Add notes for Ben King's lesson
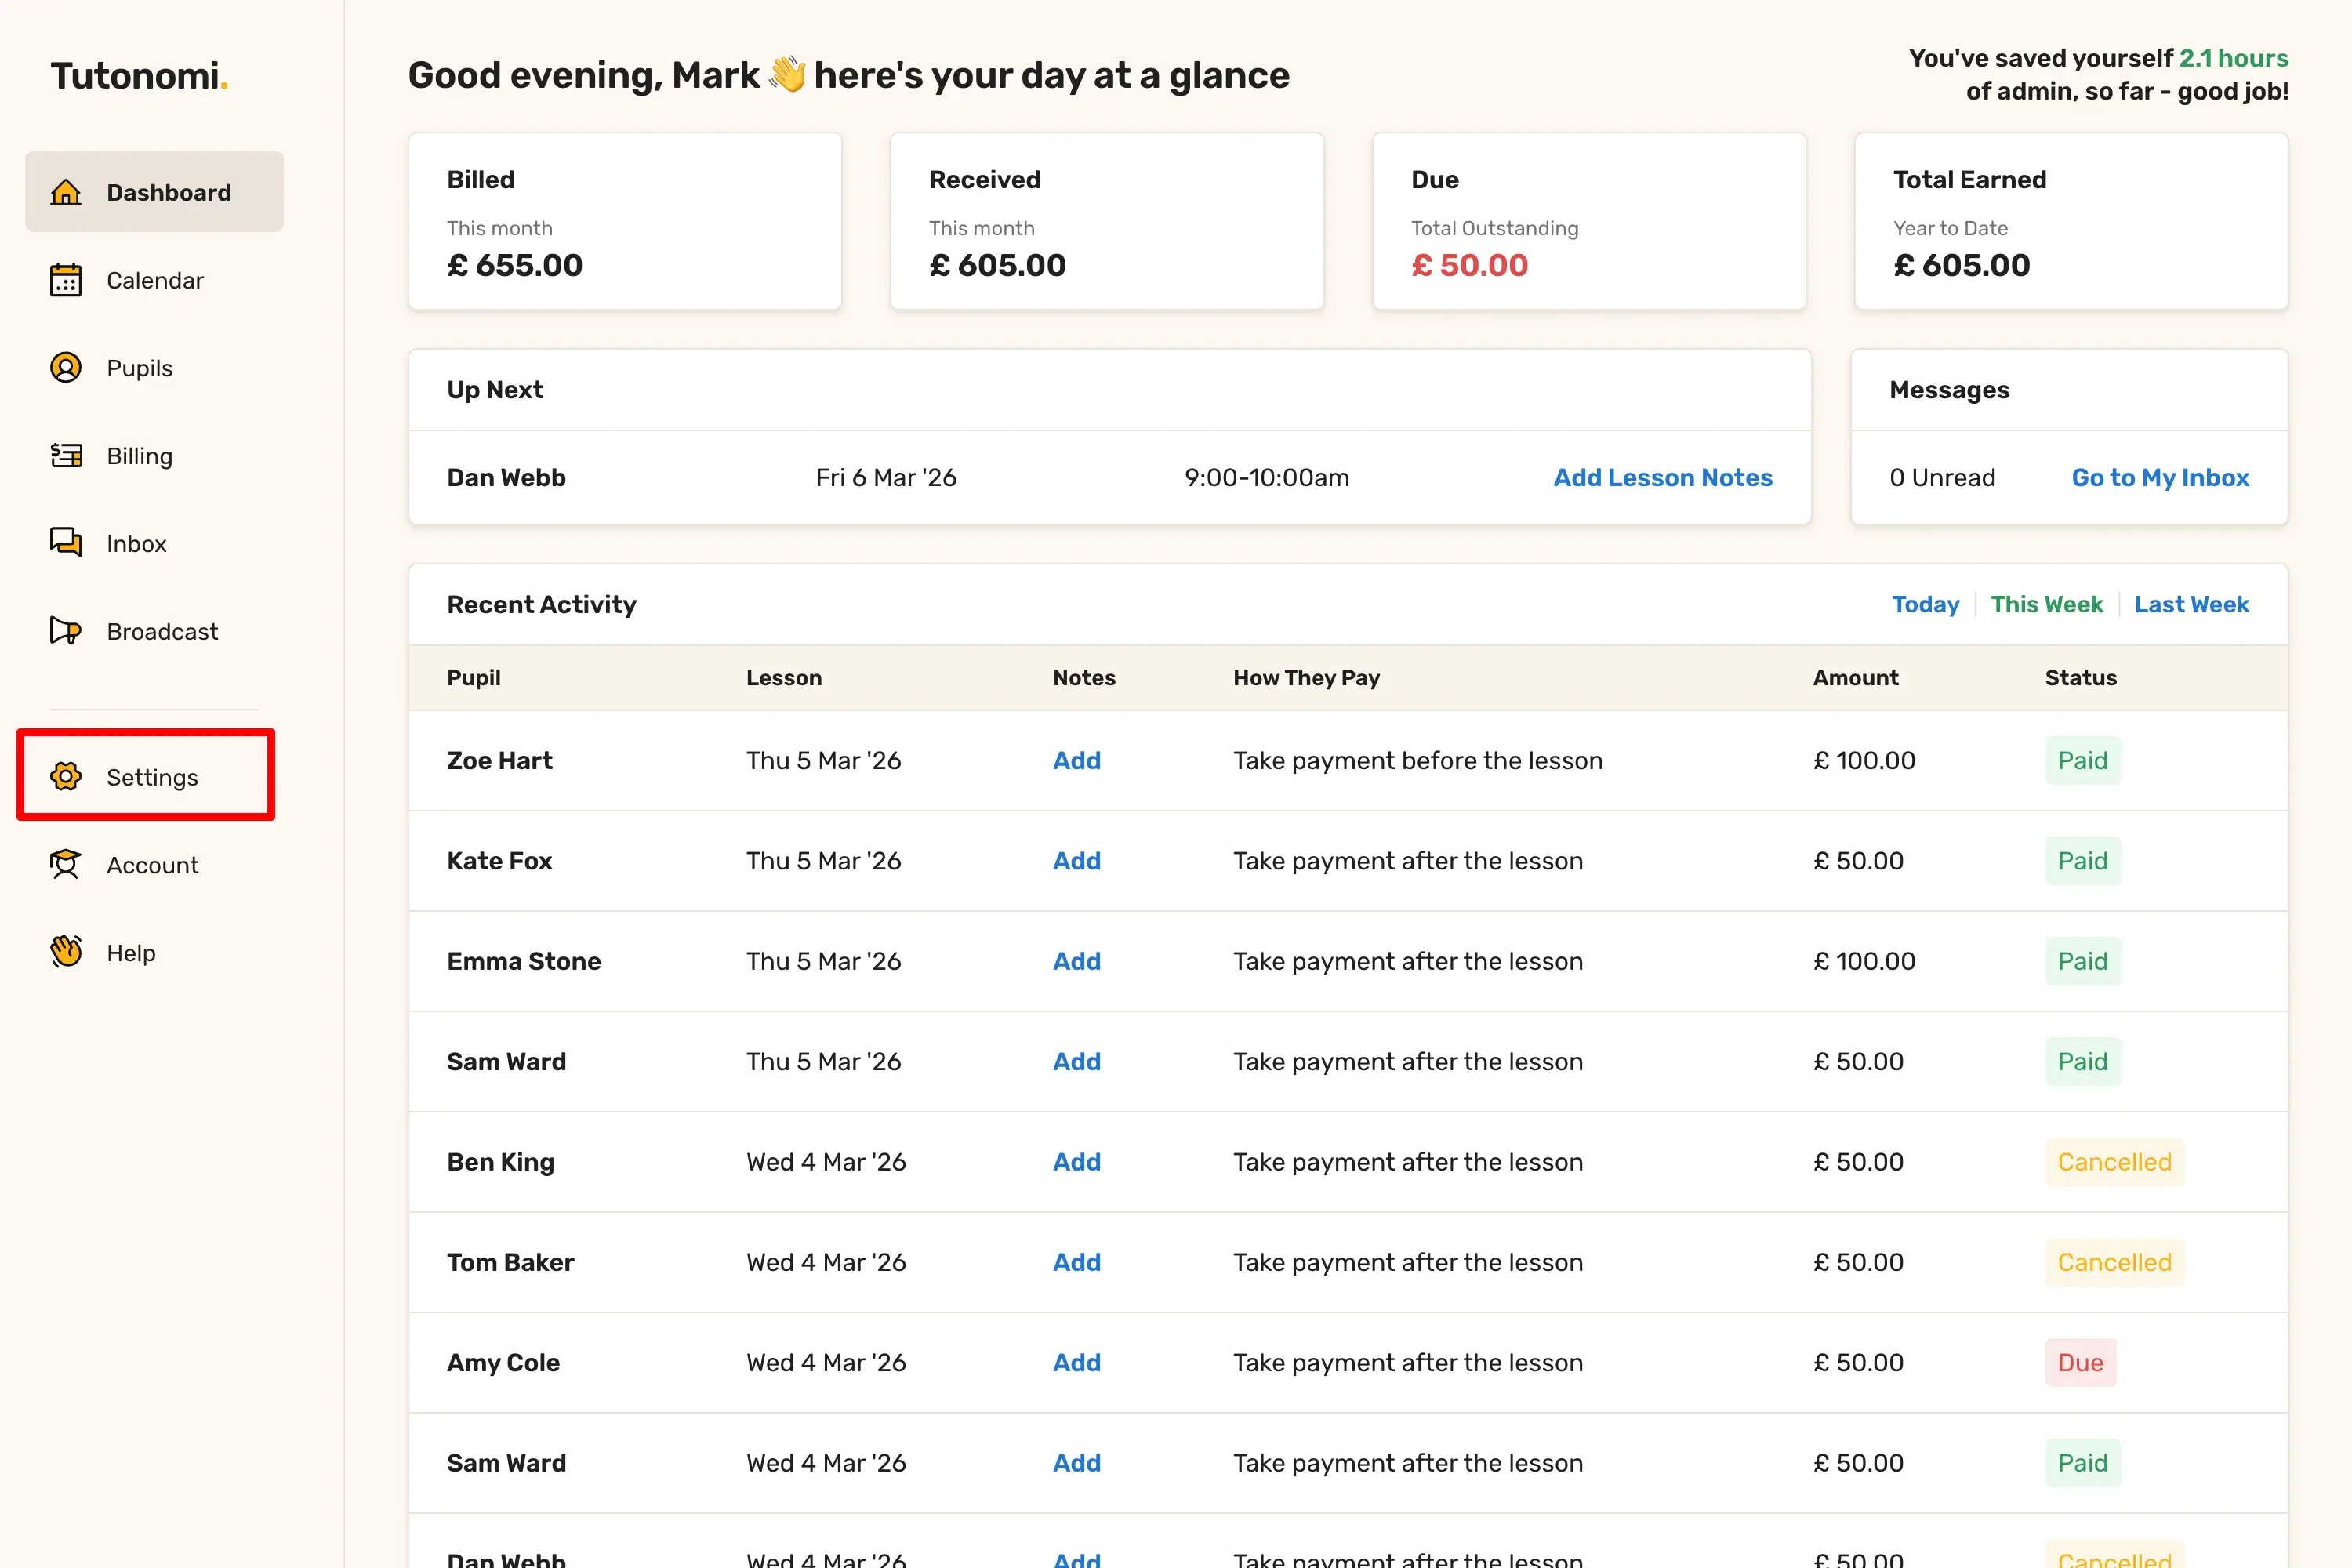This screenshot has height=1568, width=2352. tap(1076, 1162)
